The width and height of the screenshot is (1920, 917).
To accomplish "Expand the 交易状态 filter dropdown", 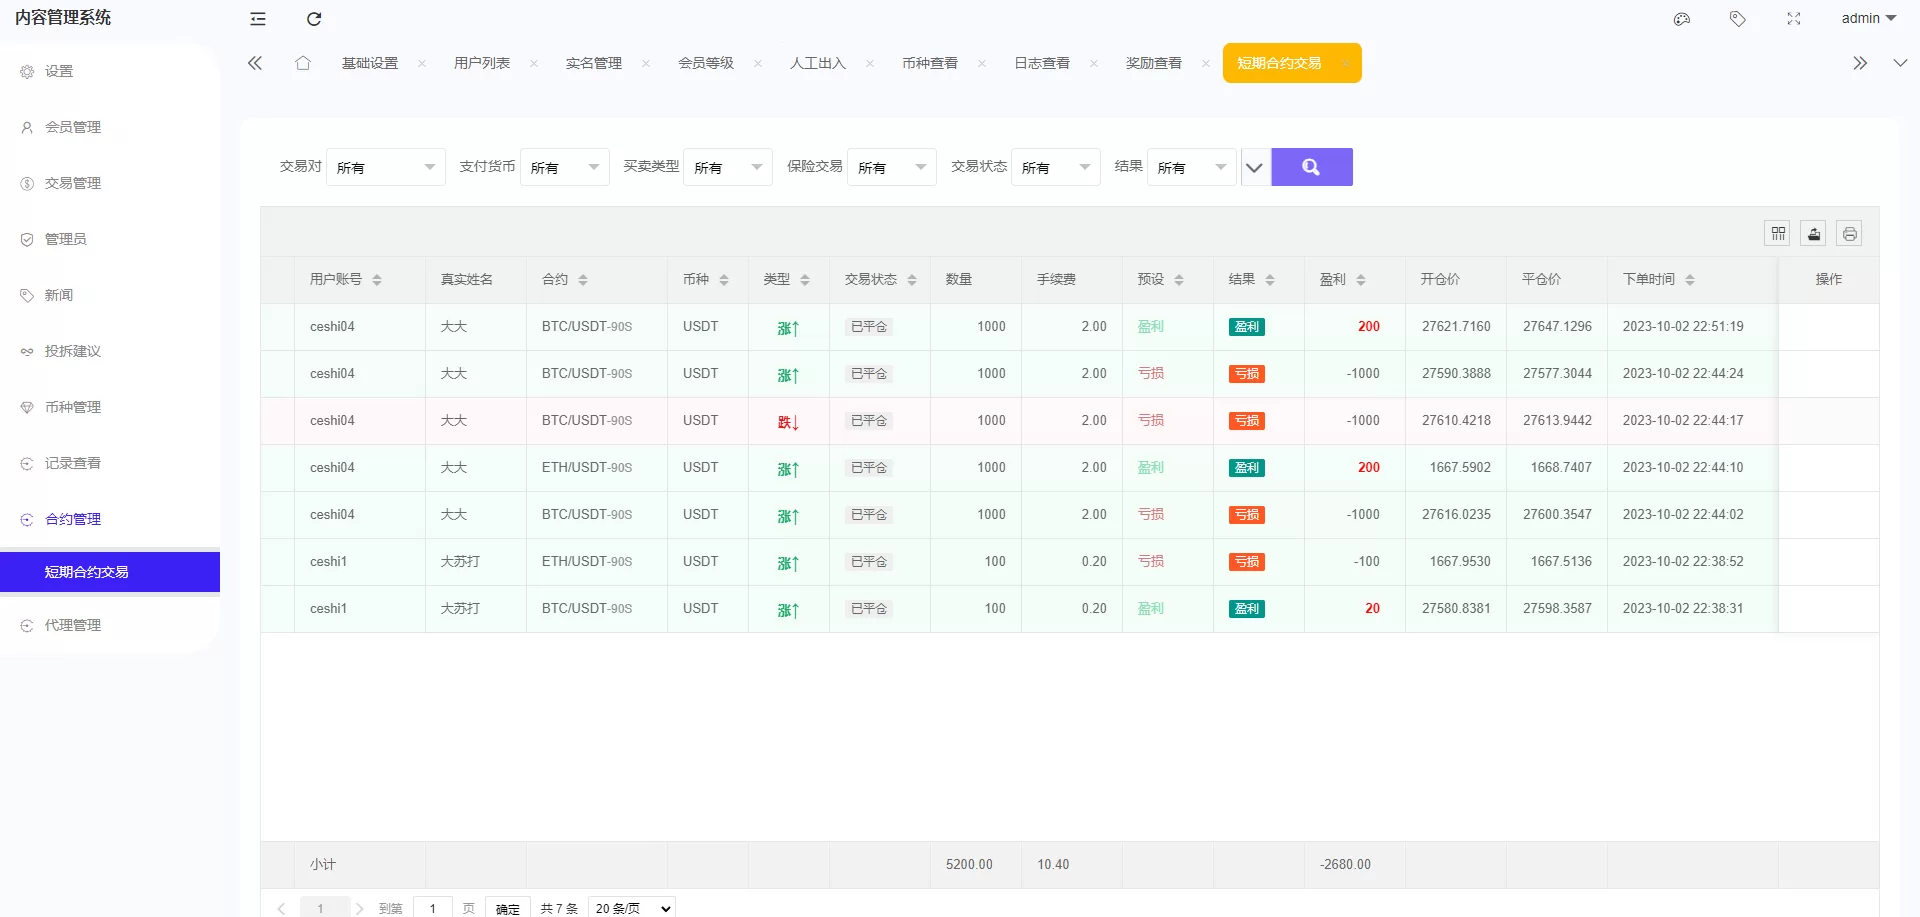I will point(1055,167).
